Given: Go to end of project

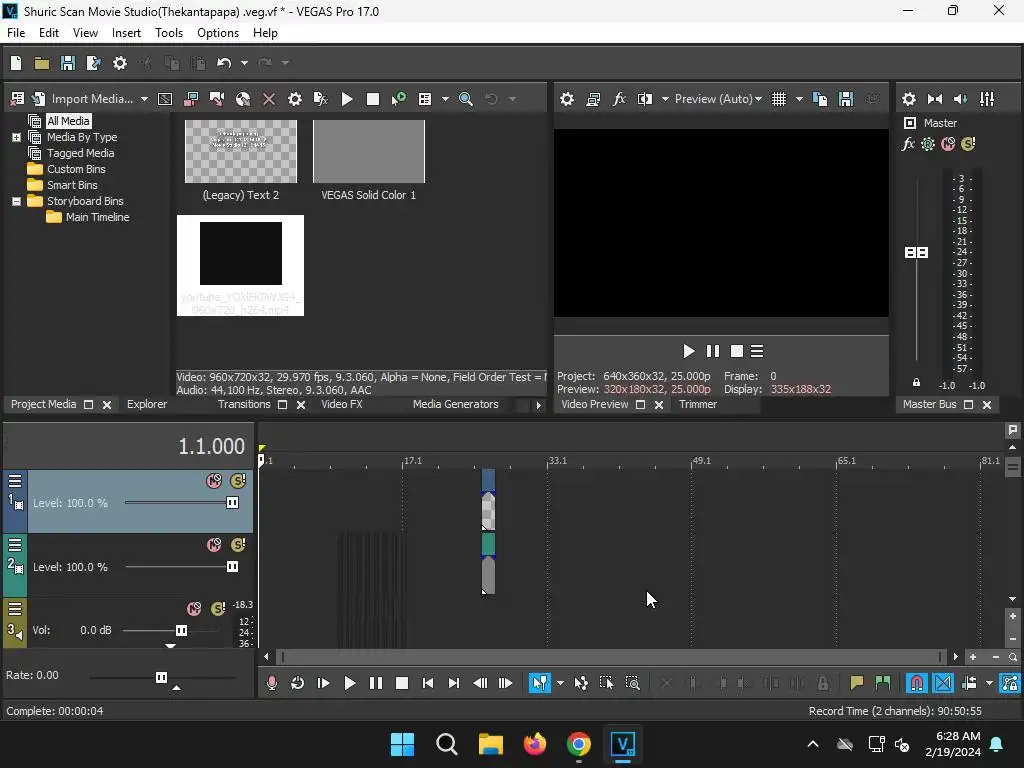Looking at the screenshot, I should pos(454,683).
